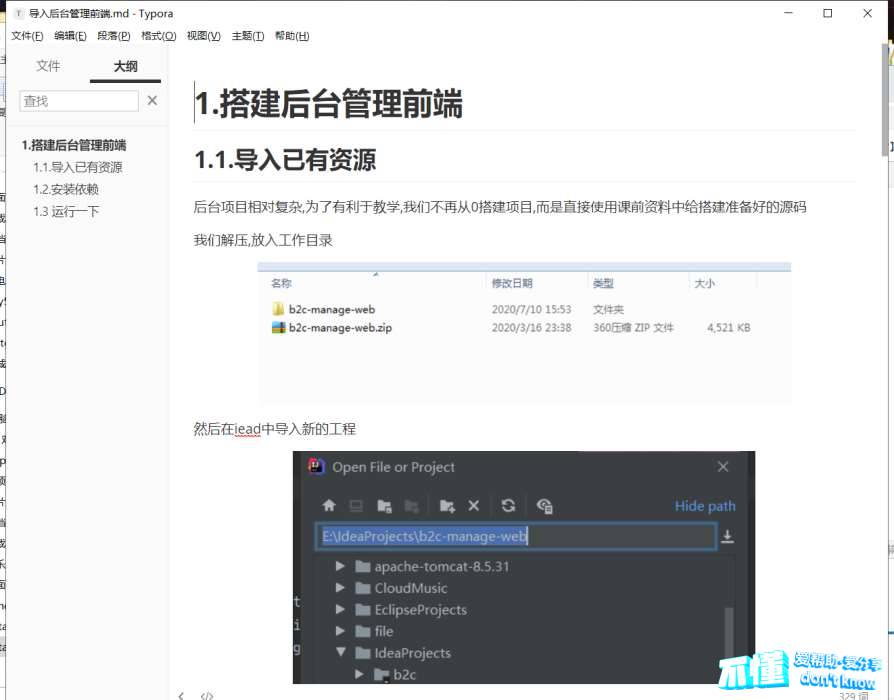Viewport: 894px width, 700px height.
Task: Click the IntelliJ logo in Open File dialog
Action: point(316,467)
